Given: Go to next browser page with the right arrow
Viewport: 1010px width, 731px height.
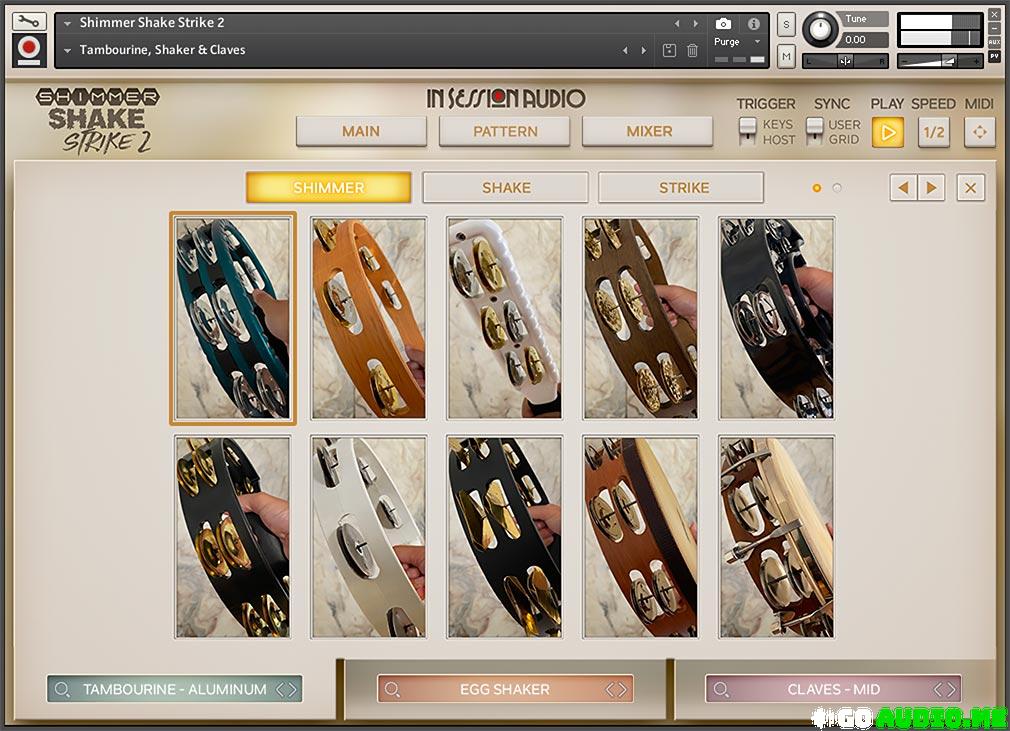Looking at the screenshot, I should [931, 188].
